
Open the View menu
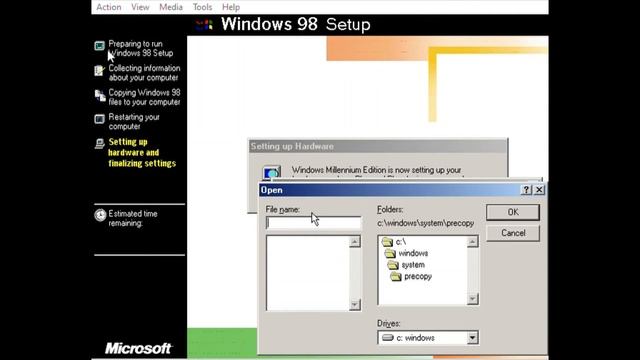(140, 7)
